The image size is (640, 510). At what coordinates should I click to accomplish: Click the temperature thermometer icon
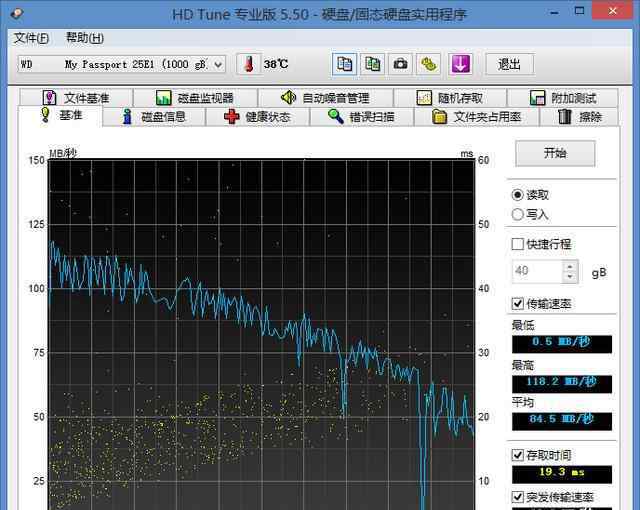tap(249, 64)
